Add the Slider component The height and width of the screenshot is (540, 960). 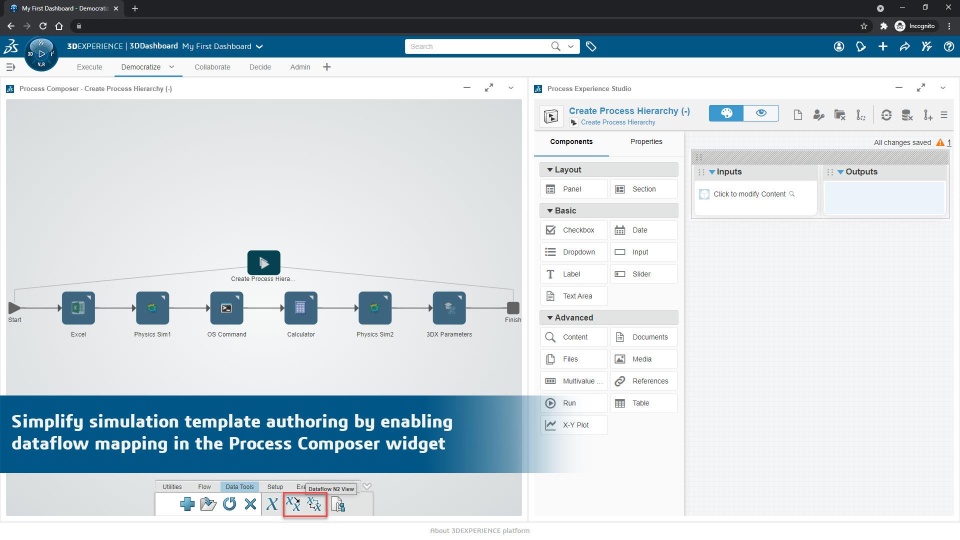tap(643, 274)
